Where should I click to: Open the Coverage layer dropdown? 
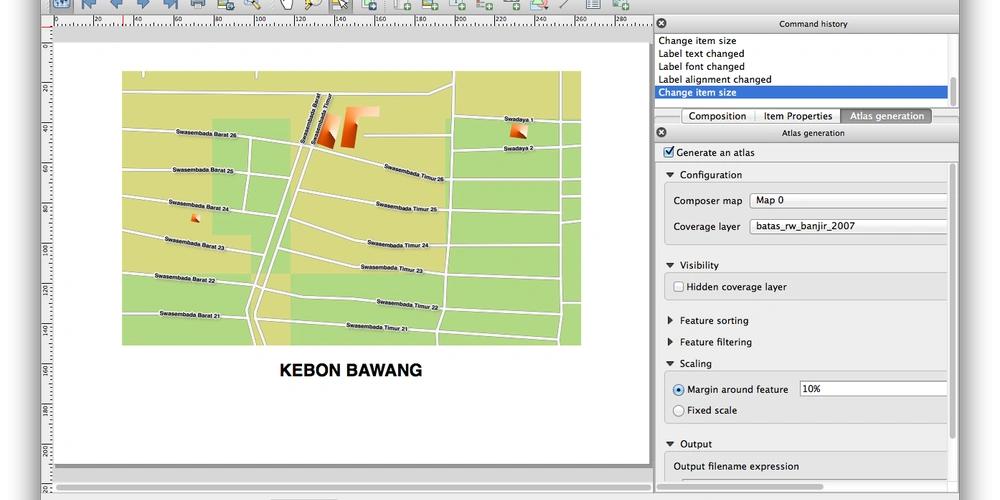(x=848, y=226)
